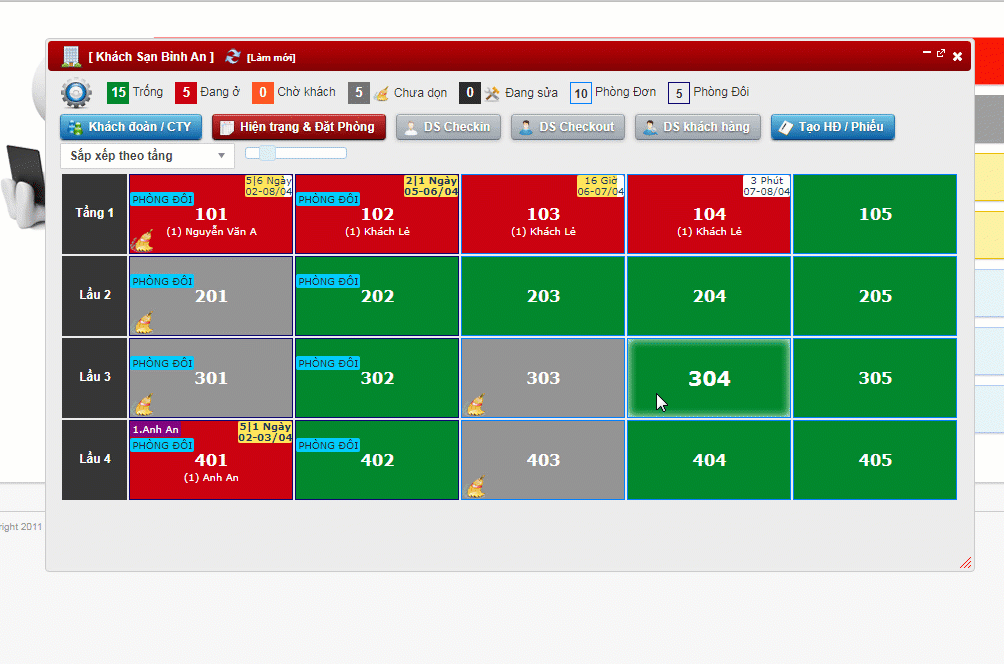Open the 'Sắp xếp theo tầng' dropdown
The width and height of the screenshot is (1004, 664).
click(147, 156)
